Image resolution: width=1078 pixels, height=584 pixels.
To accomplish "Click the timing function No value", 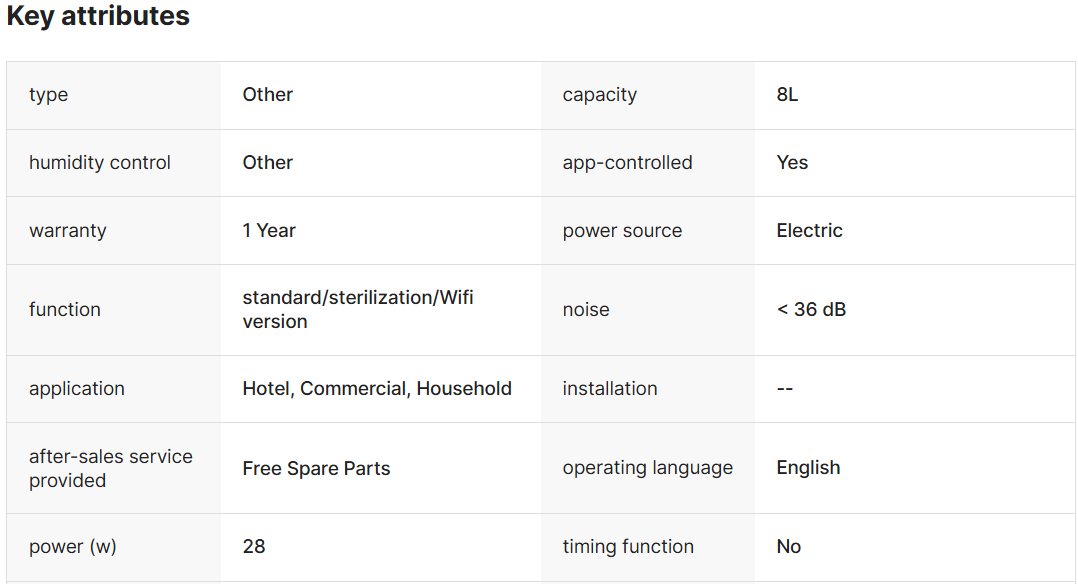I will 789,547.
